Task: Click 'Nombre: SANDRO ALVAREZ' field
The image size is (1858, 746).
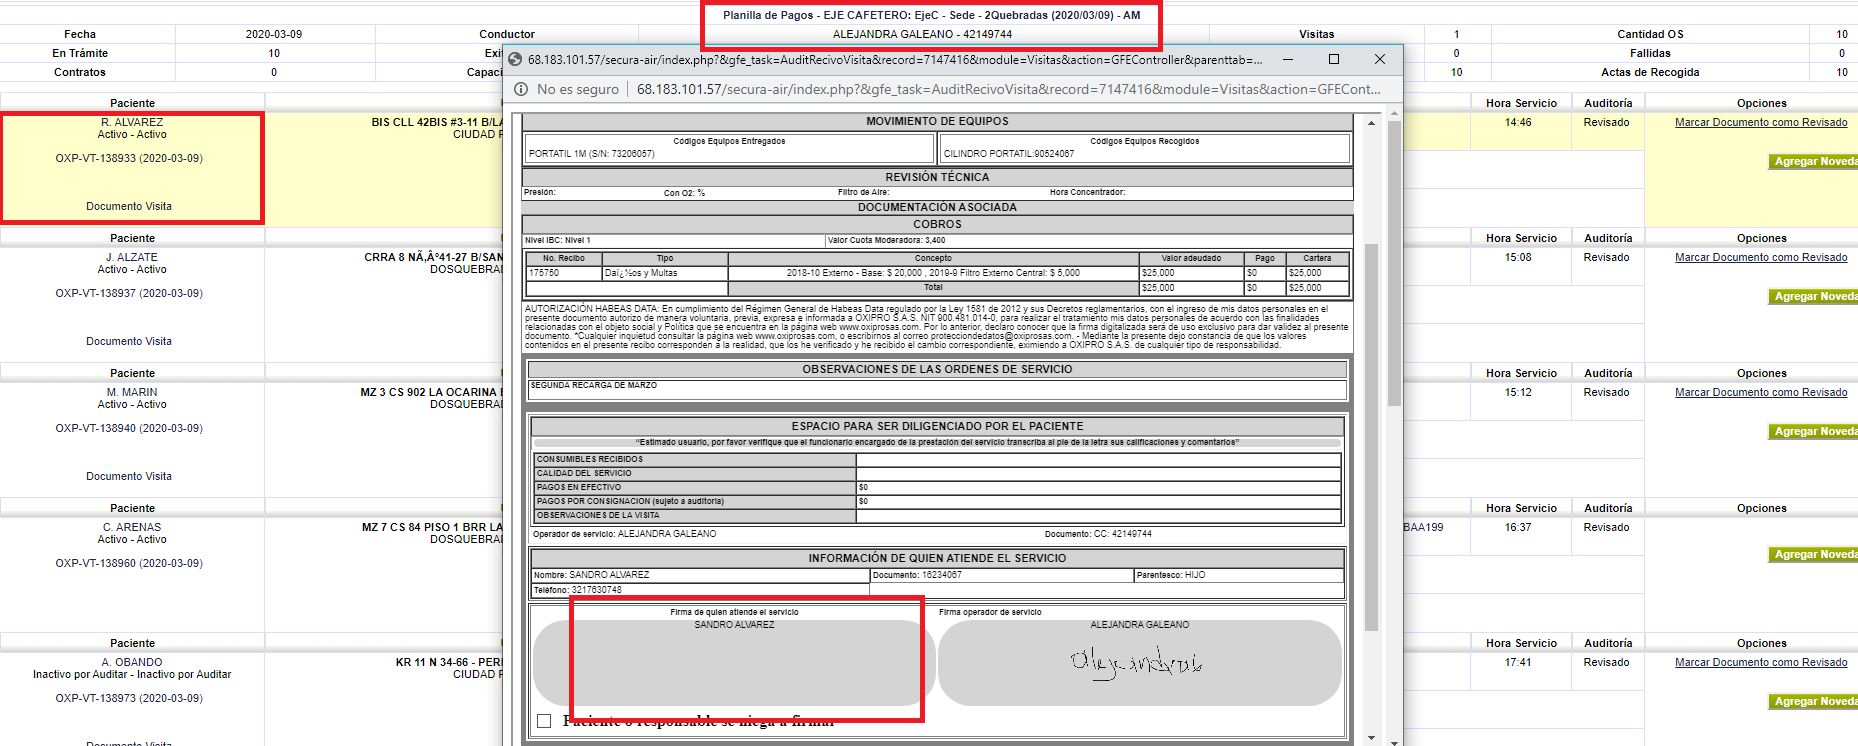Action: 700,576
